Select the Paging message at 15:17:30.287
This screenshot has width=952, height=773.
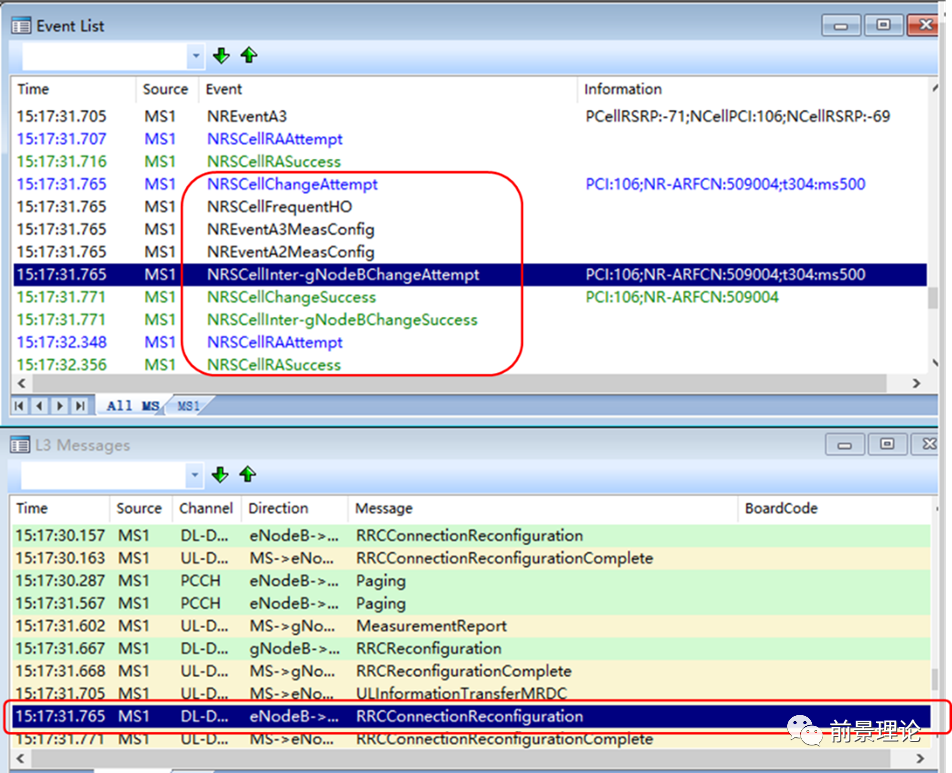coord(471,581)
